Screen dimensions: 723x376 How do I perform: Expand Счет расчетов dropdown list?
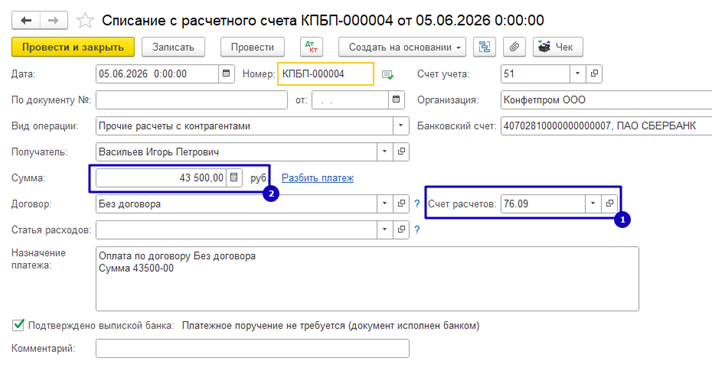pos(593,203)
